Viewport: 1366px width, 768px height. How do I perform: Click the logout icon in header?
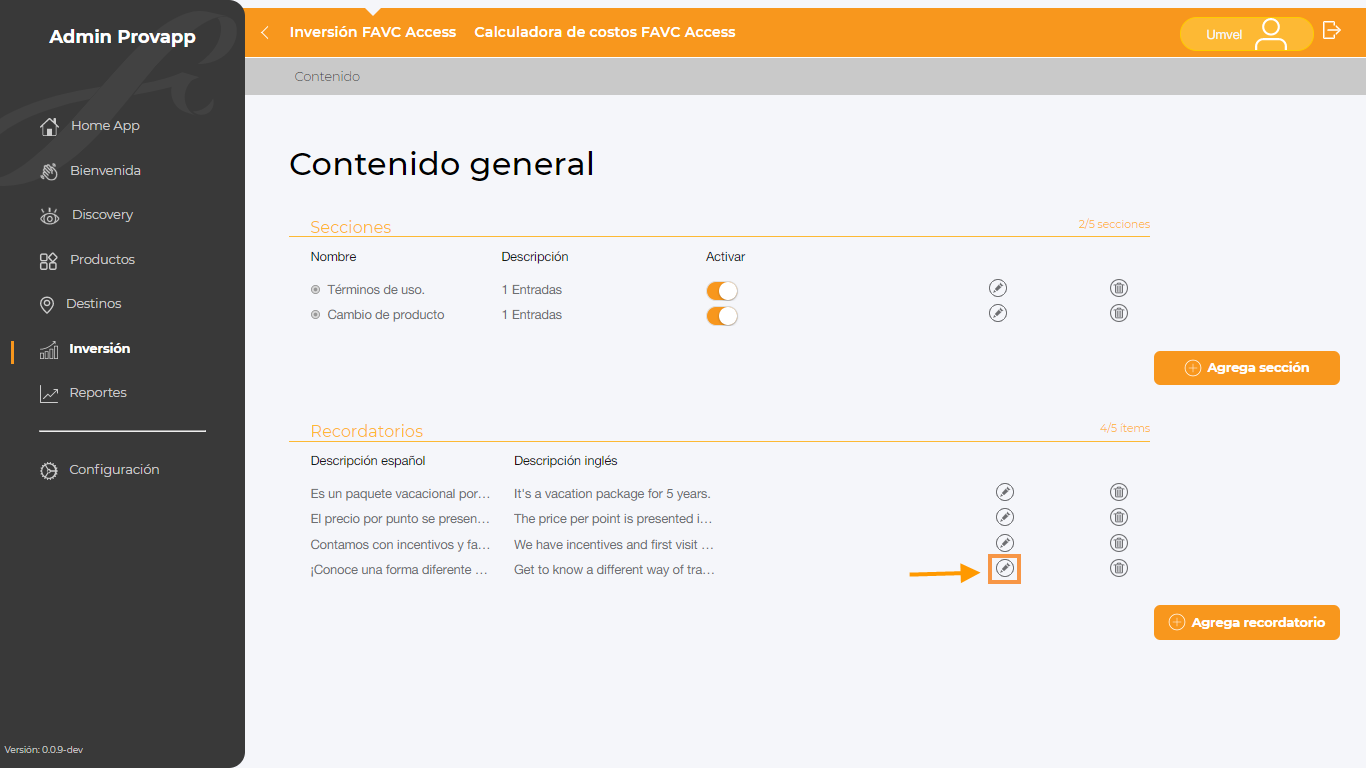1331,30
